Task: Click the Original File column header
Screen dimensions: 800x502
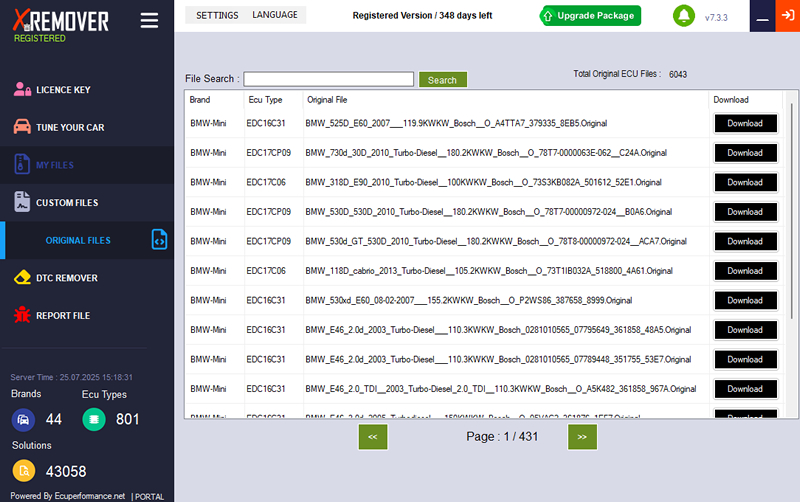Action: click(327, 100)
